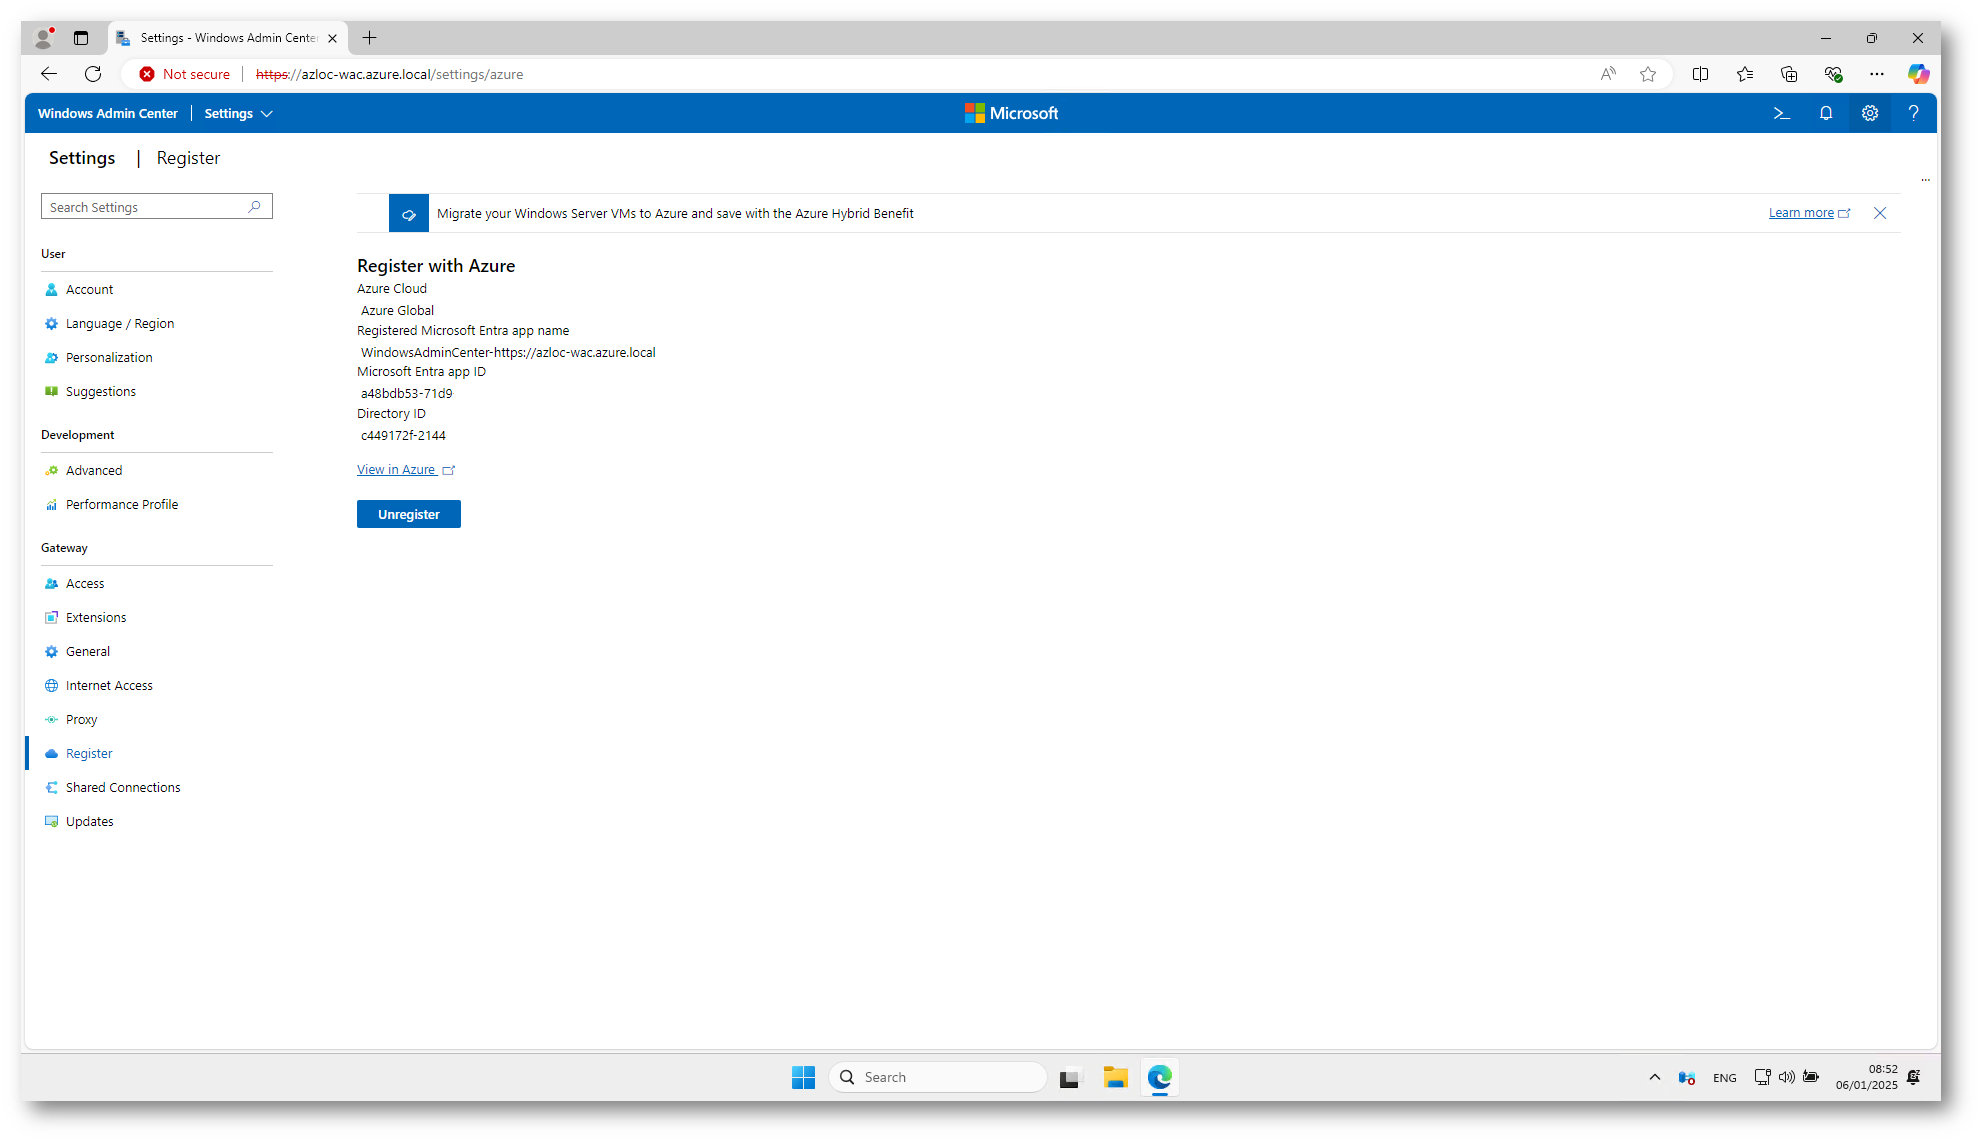Click the browser address bar URL
This screenshot has width=1983, height=1143.
[390, 74]
